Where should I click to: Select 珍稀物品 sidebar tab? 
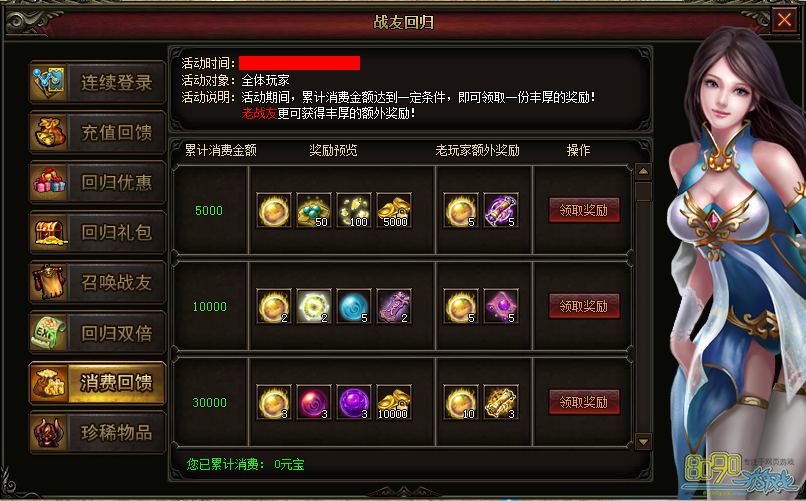point(97,433)
